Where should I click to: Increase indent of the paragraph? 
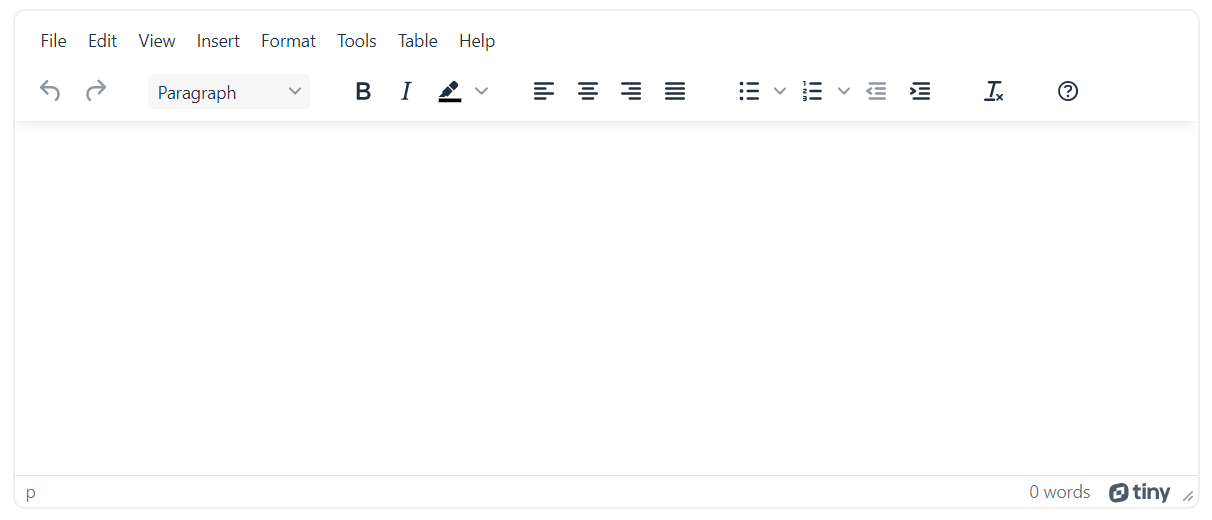pyautogui.click(x=920, y=91)
